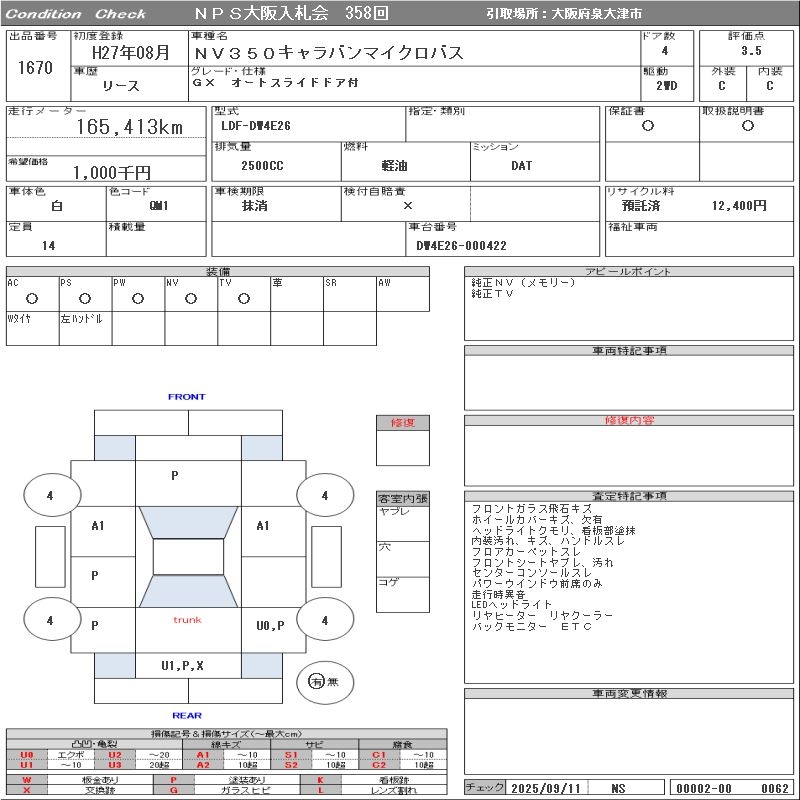This screenshot has width=800, height=800.
Task: Select the NPS大阪入札会 358回 header text
Action: [291, 13]
